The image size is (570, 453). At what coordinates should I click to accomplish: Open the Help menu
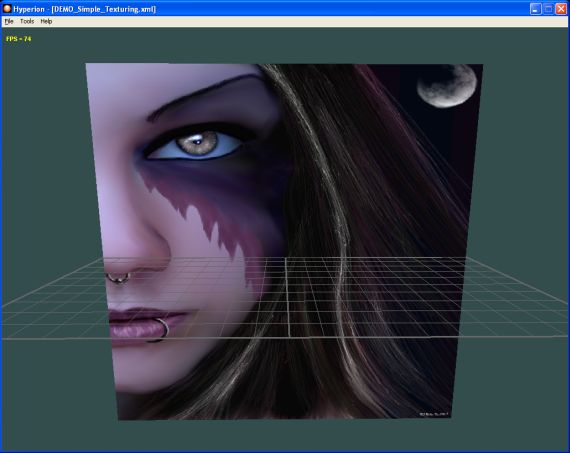[x=46, y=21]
